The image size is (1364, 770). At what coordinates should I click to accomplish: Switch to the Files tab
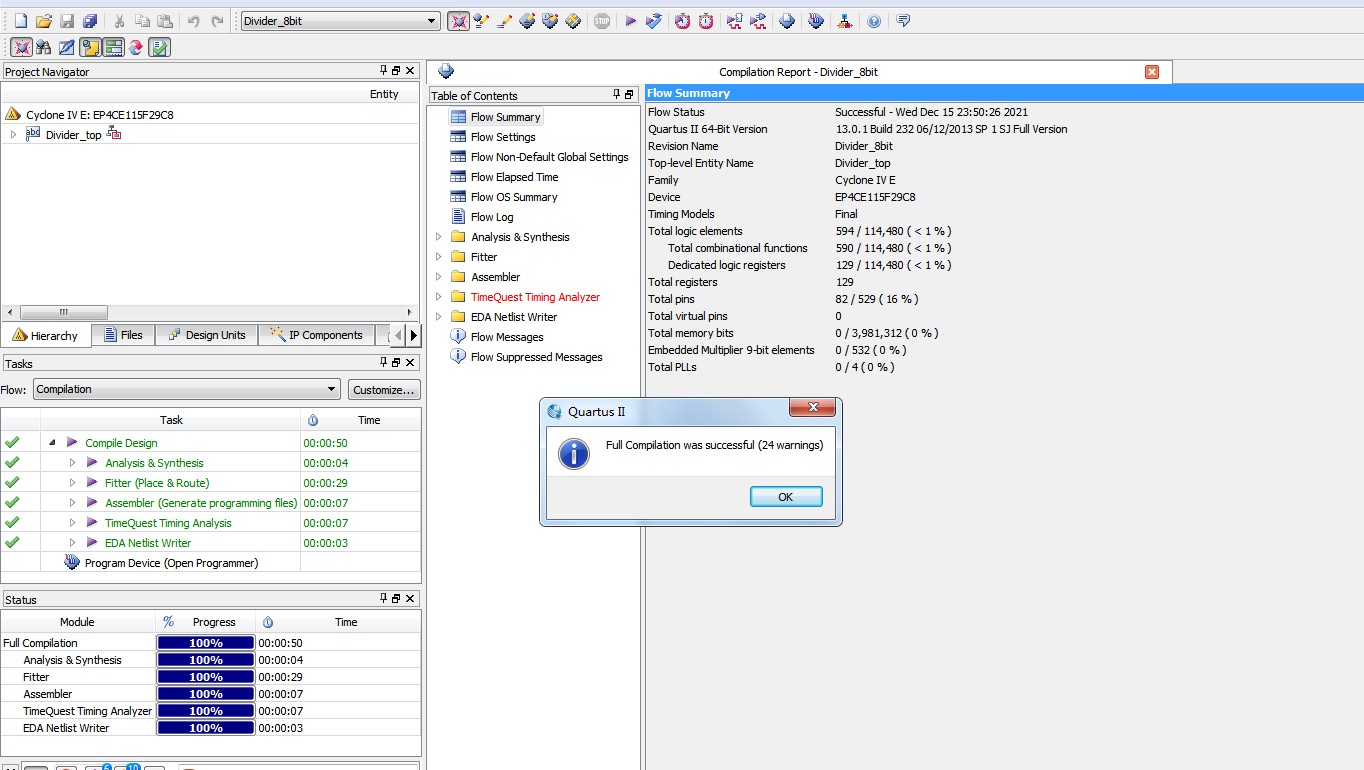coord(123,335)
